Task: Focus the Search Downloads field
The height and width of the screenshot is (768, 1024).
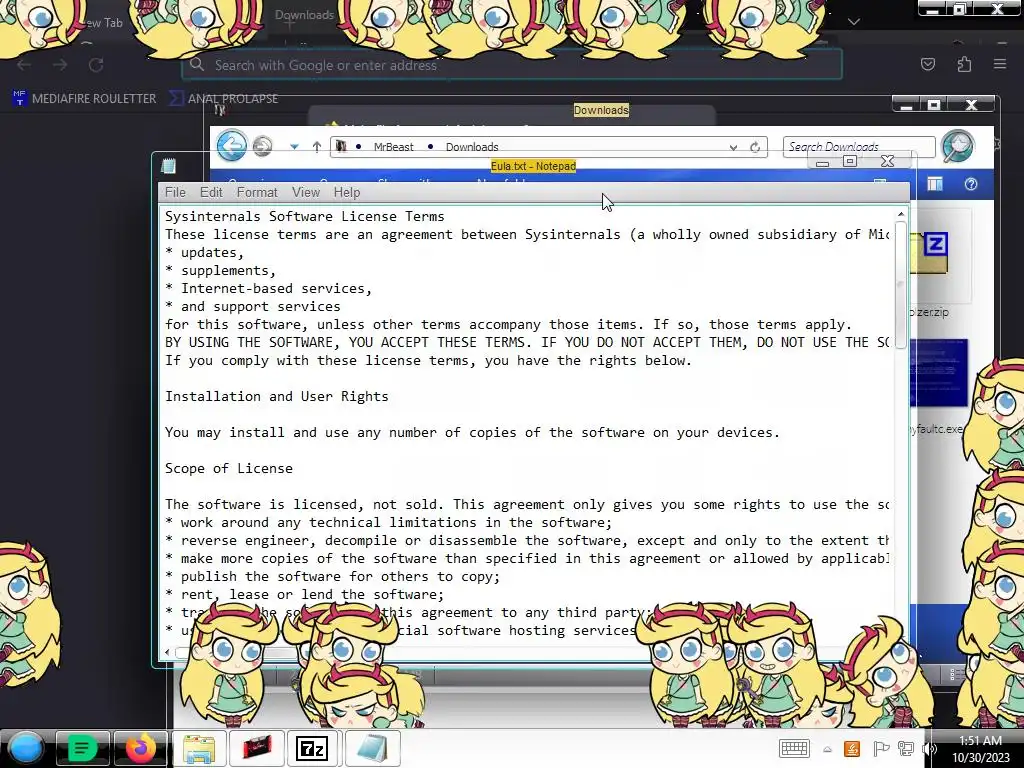Action: point(858,147)
